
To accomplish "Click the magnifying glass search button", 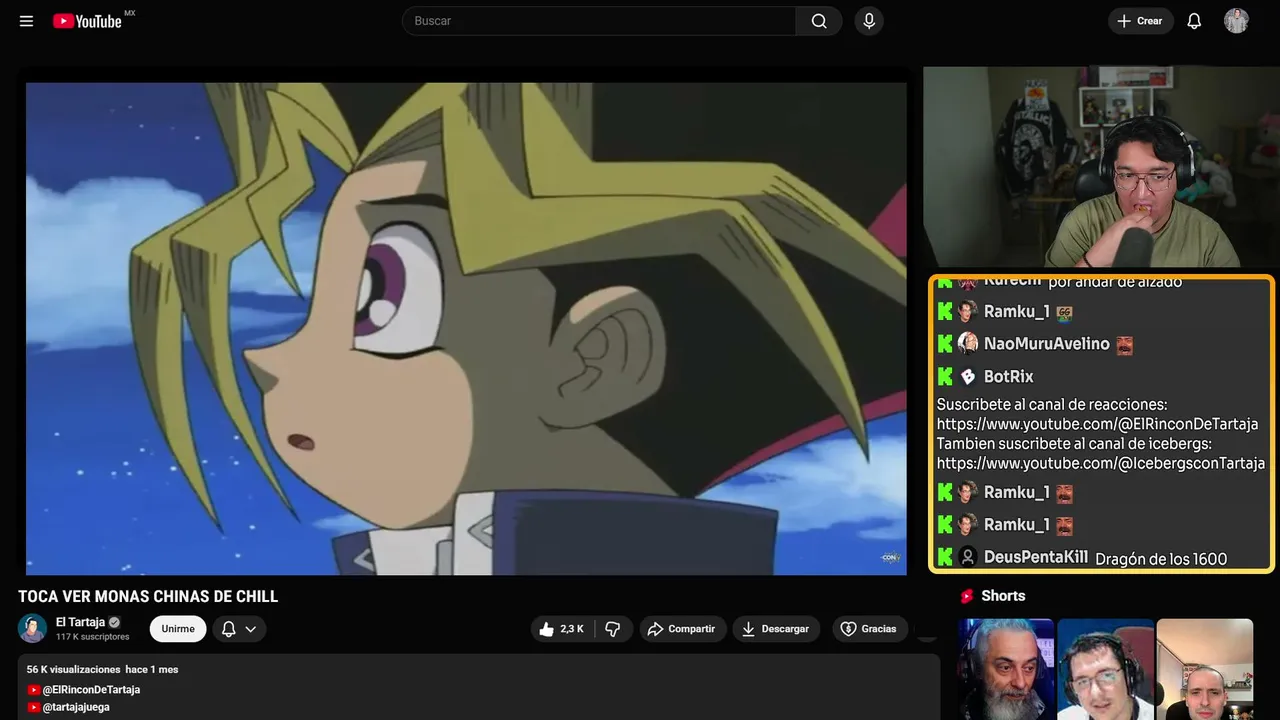I will [819, 21].
